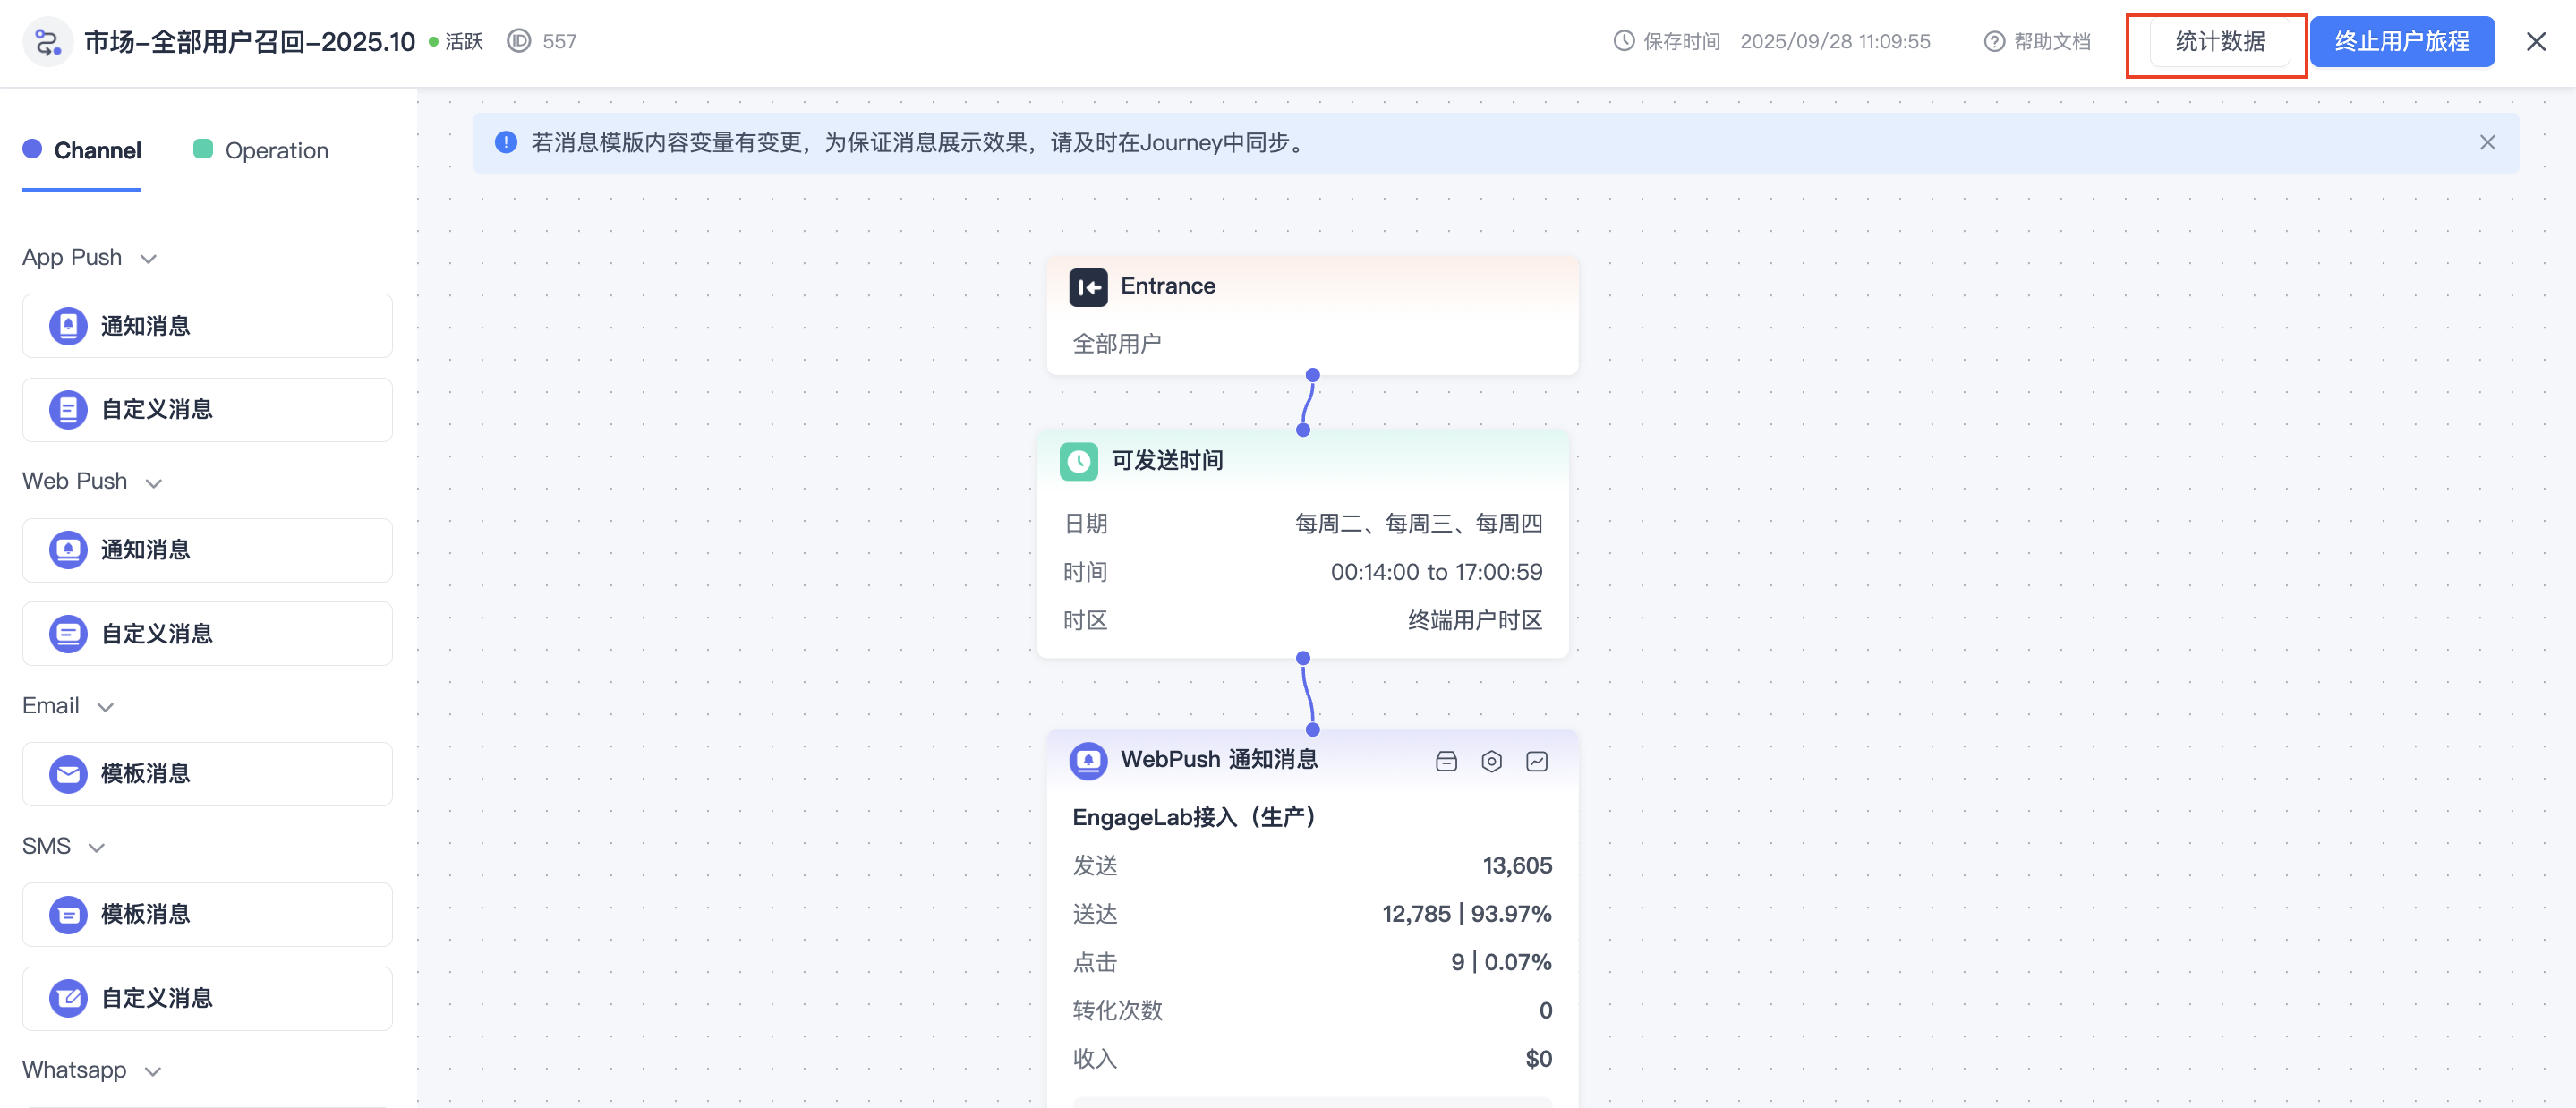
Task: Click the green clock icon on 可发送时间 node
Action: [x=1078, y=461]
